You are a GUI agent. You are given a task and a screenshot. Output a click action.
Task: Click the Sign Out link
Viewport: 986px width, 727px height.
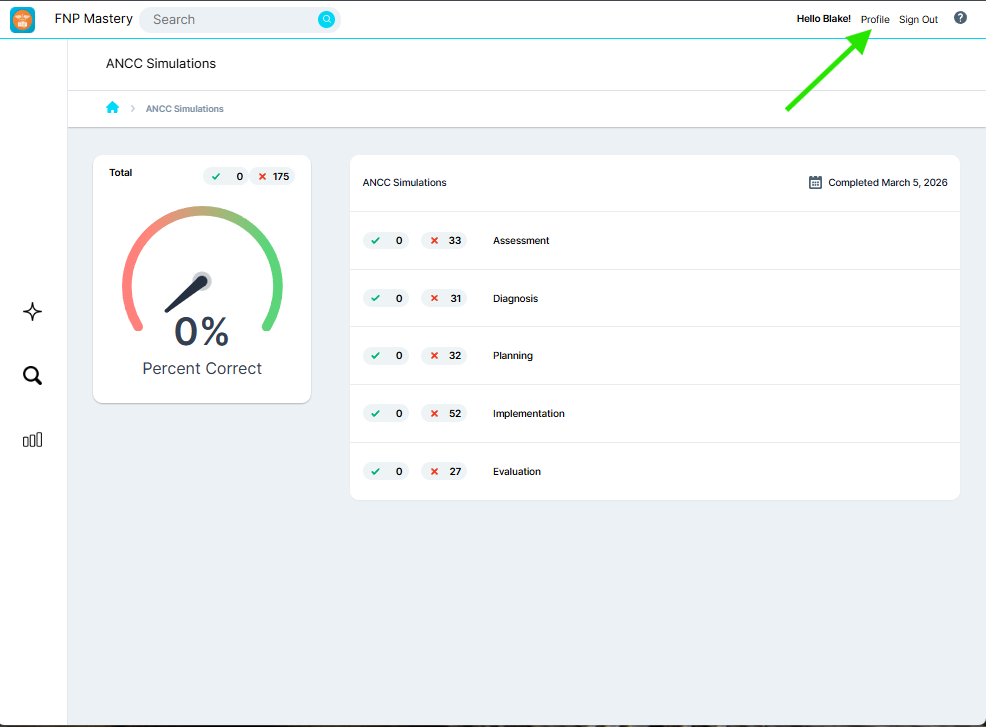918,20
